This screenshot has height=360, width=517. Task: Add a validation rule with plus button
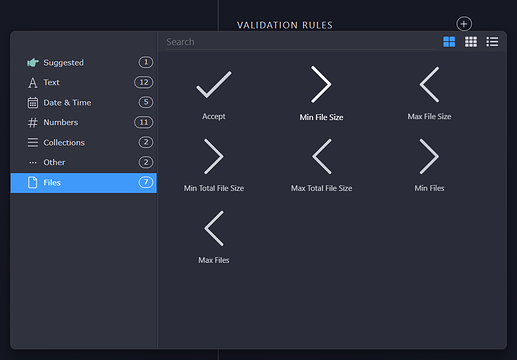(464, 24)
